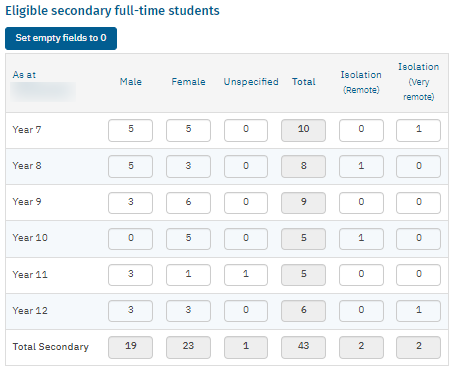Focus the Year 8 Isolation Remote field
Screen dimensions: 456x371
click(x=361, y=166)
